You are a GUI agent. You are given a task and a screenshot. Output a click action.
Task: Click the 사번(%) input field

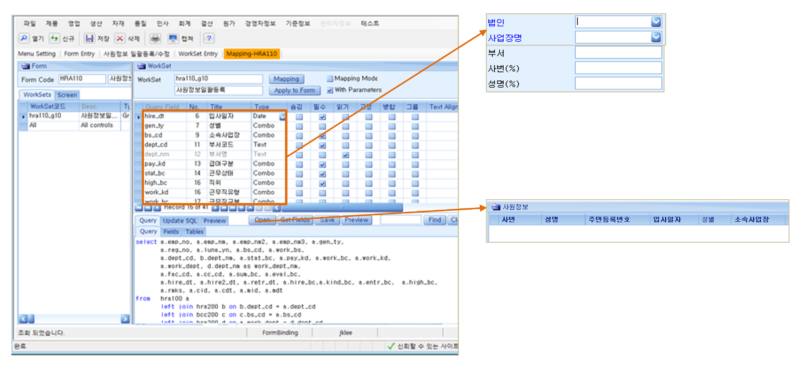618,68
